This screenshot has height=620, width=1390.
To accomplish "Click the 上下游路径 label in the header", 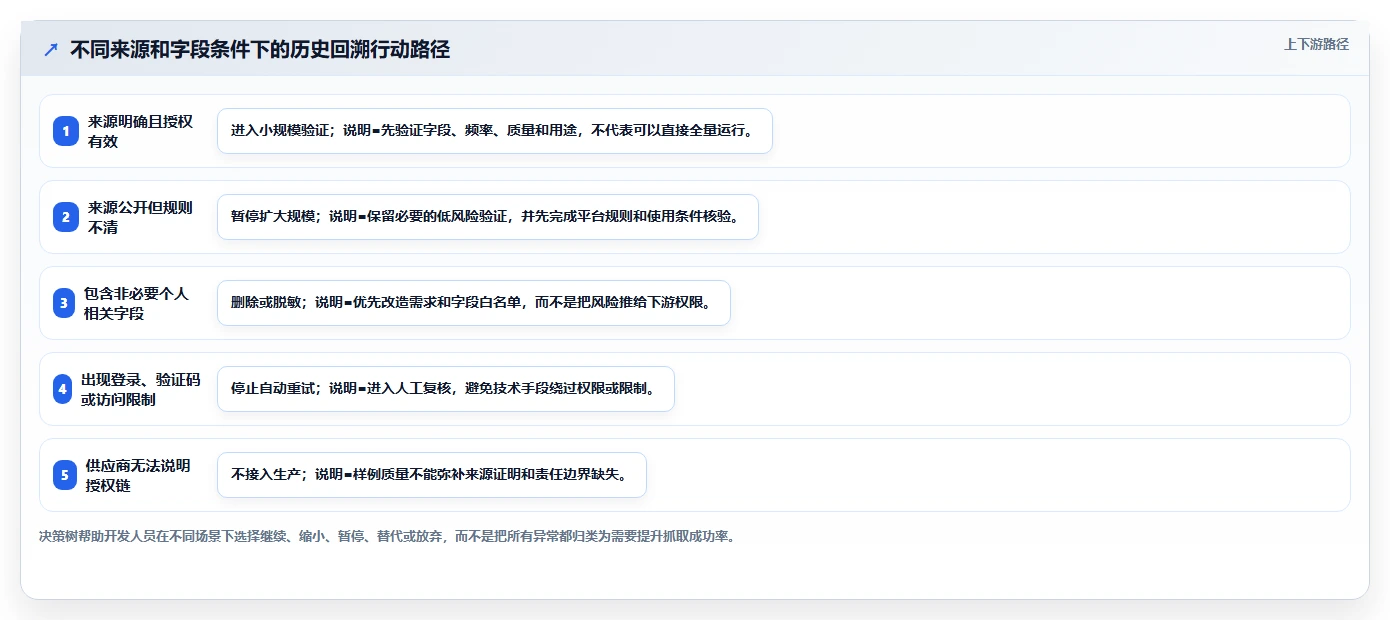I will [1316, 44].
